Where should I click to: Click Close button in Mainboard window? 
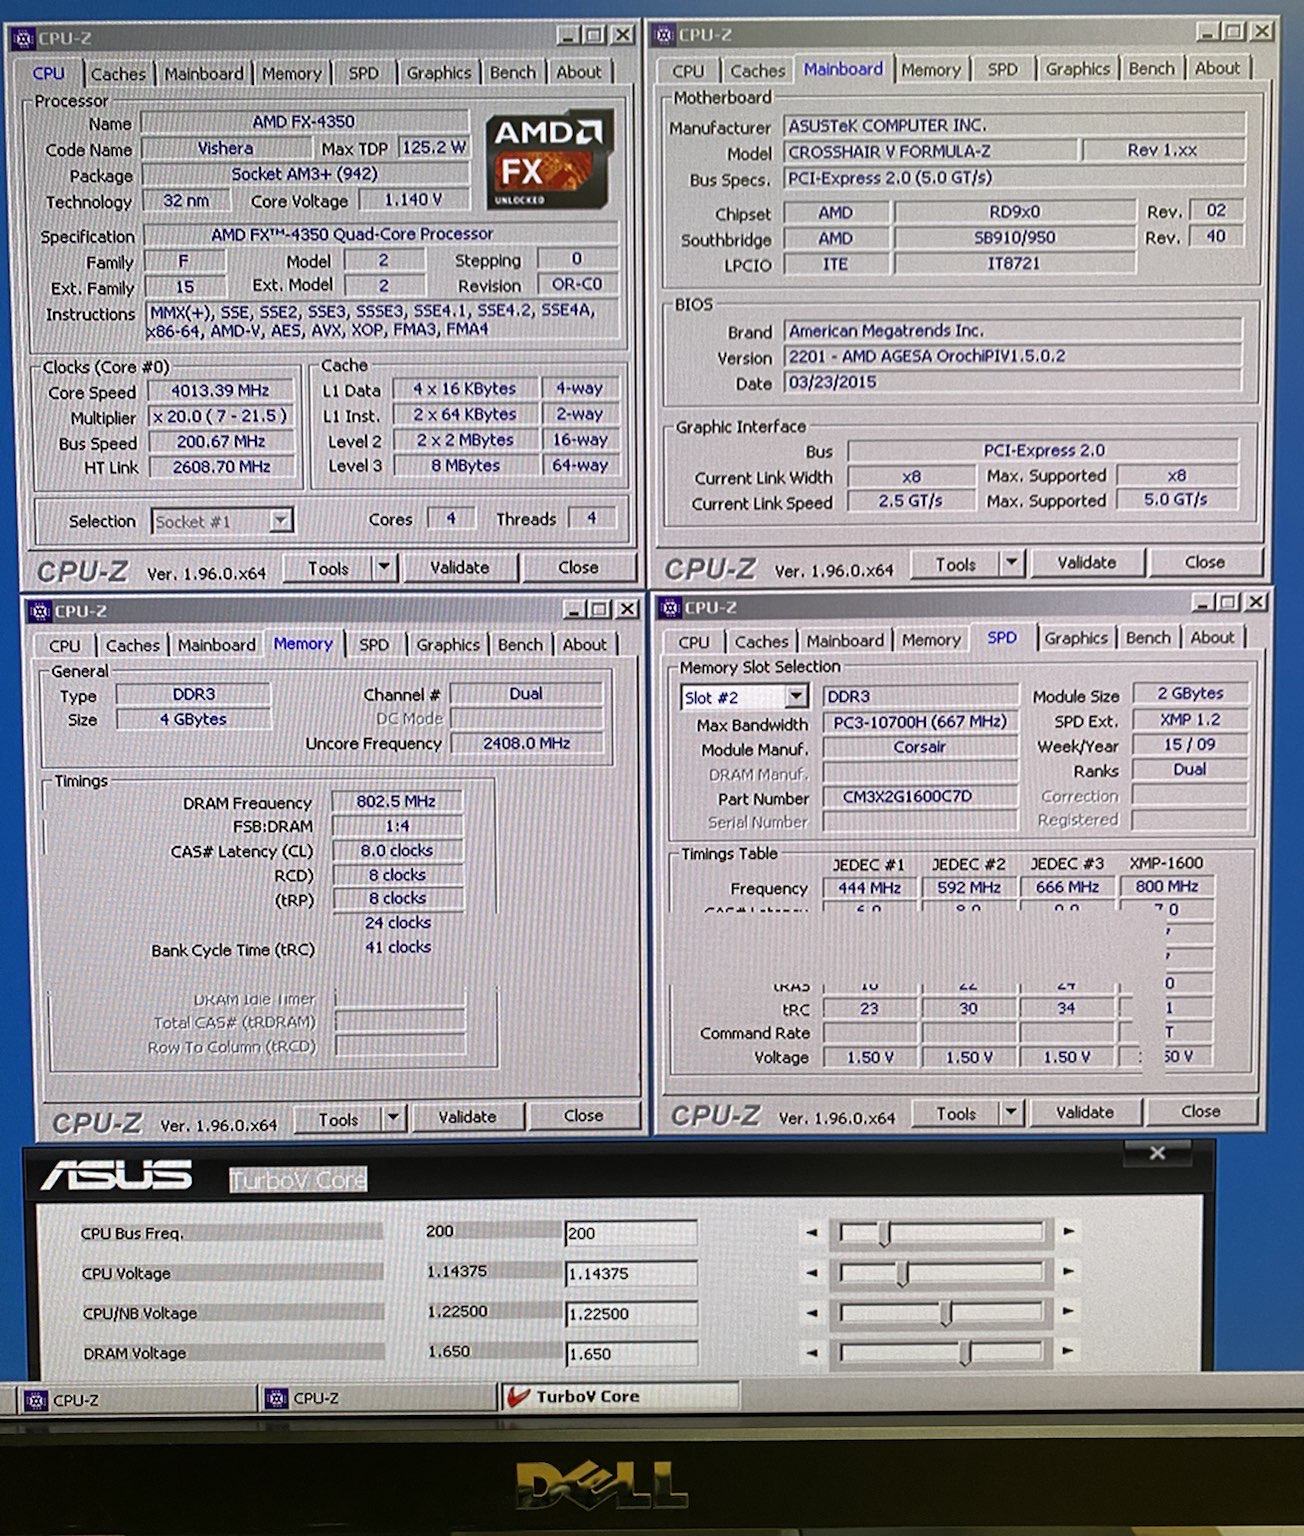tap(1204, 562)
